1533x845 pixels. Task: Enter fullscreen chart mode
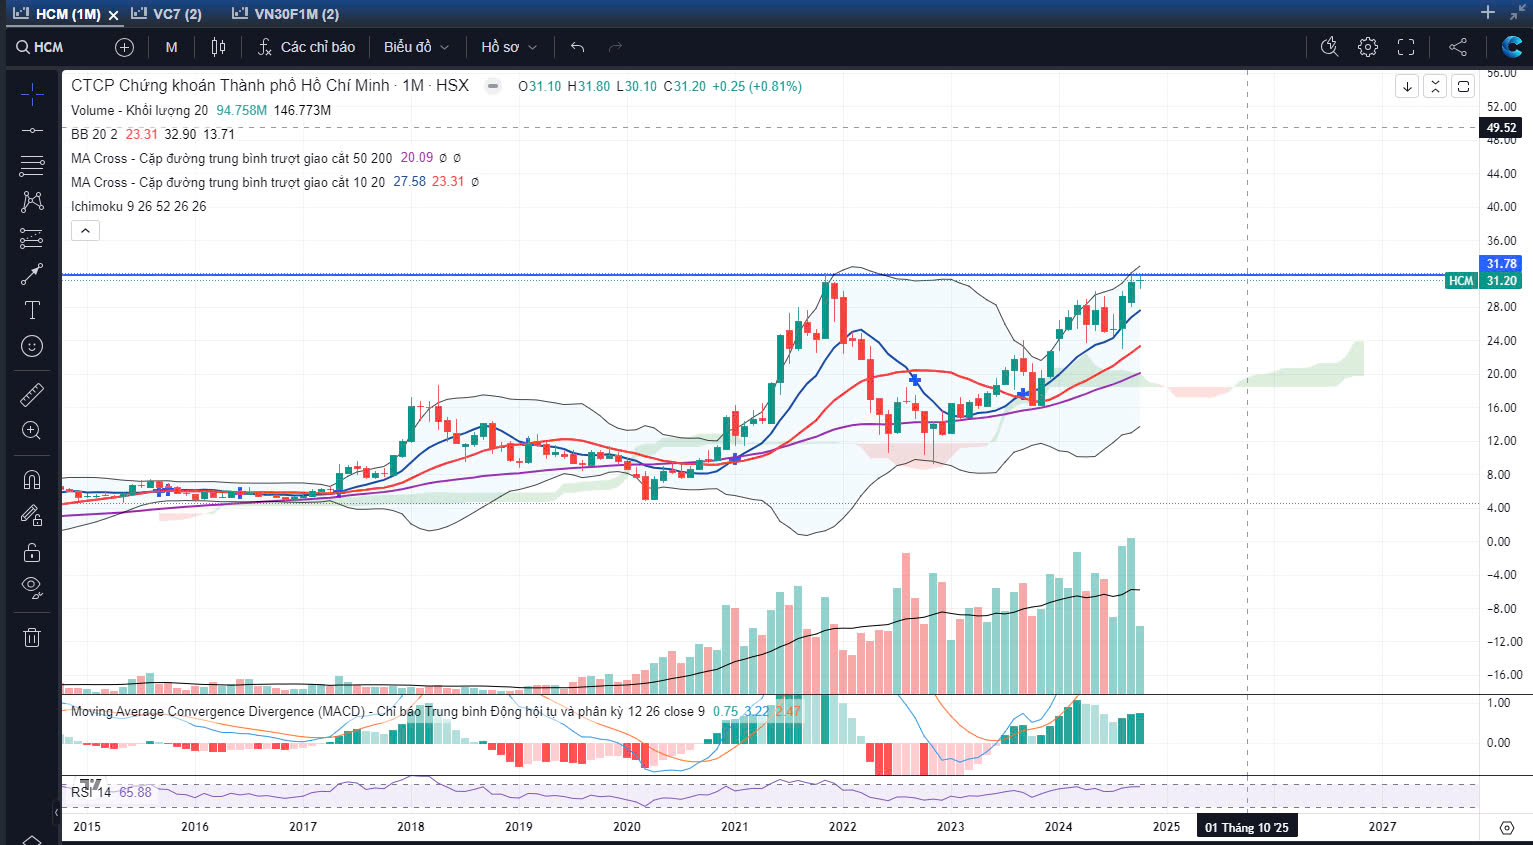tap(1406, 47)
